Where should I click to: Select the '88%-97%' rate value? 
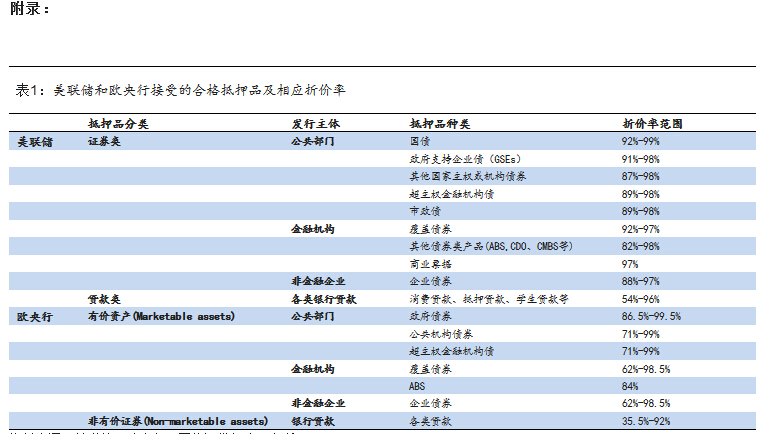[641, 281]
